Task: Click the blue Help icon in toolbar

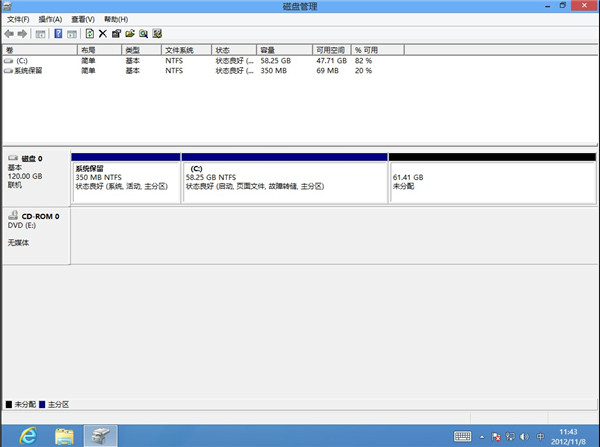Action: coord(59,33)
